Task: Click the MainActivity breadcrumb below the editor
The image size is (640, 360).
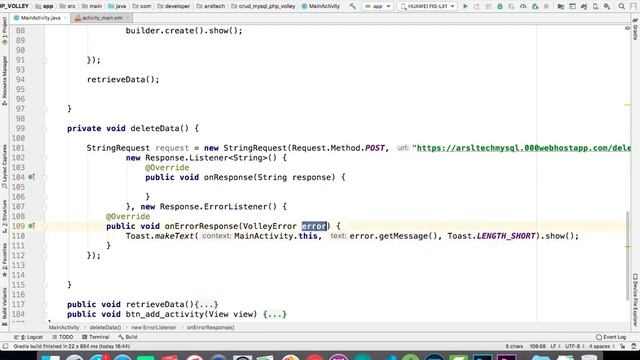Action: click(x=64, y=327)
